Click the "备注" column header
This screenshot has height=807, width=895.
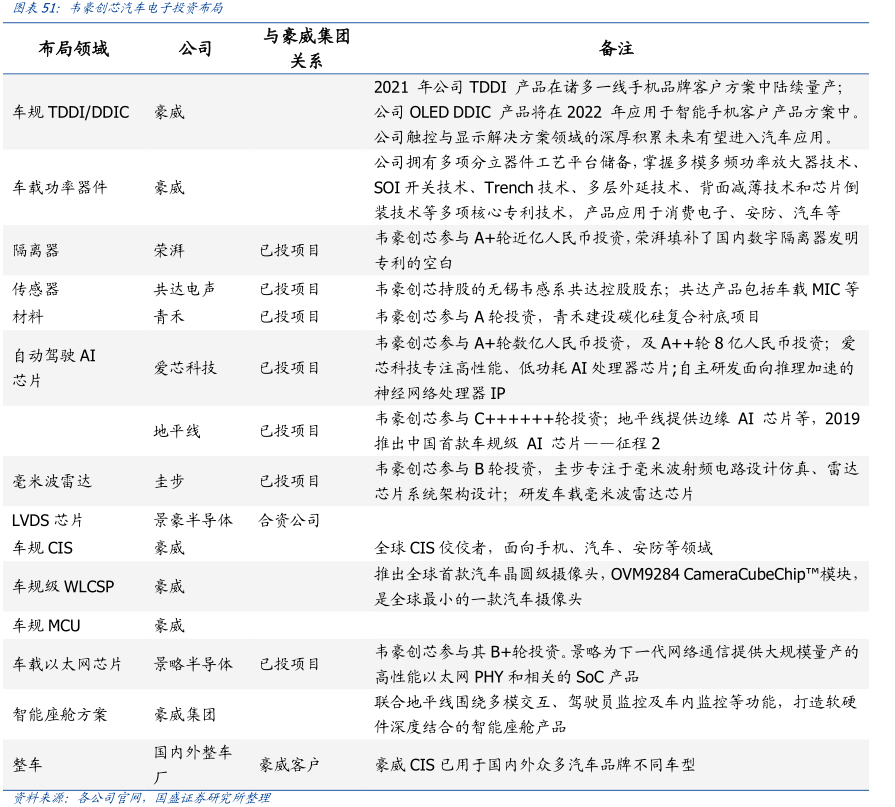(x=616, y=49)
